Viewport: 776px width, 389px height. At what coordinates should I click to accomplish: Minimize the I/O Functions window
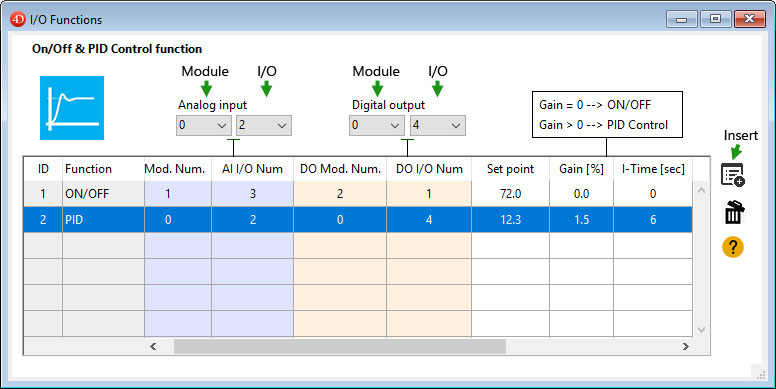coord(681,19)
